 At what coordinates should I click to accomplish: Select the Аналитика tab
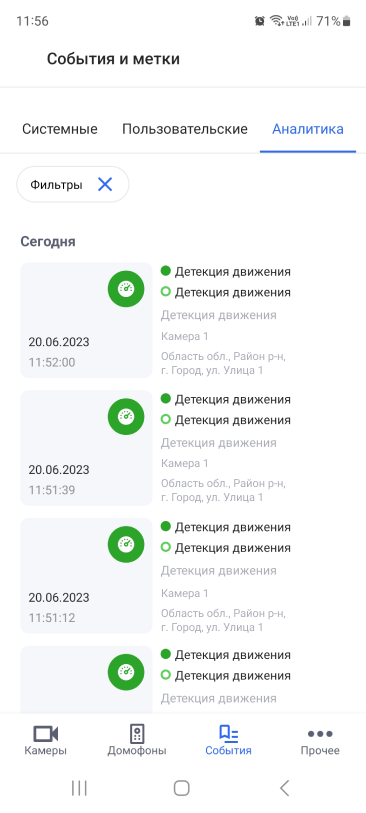tap(308, 129)
